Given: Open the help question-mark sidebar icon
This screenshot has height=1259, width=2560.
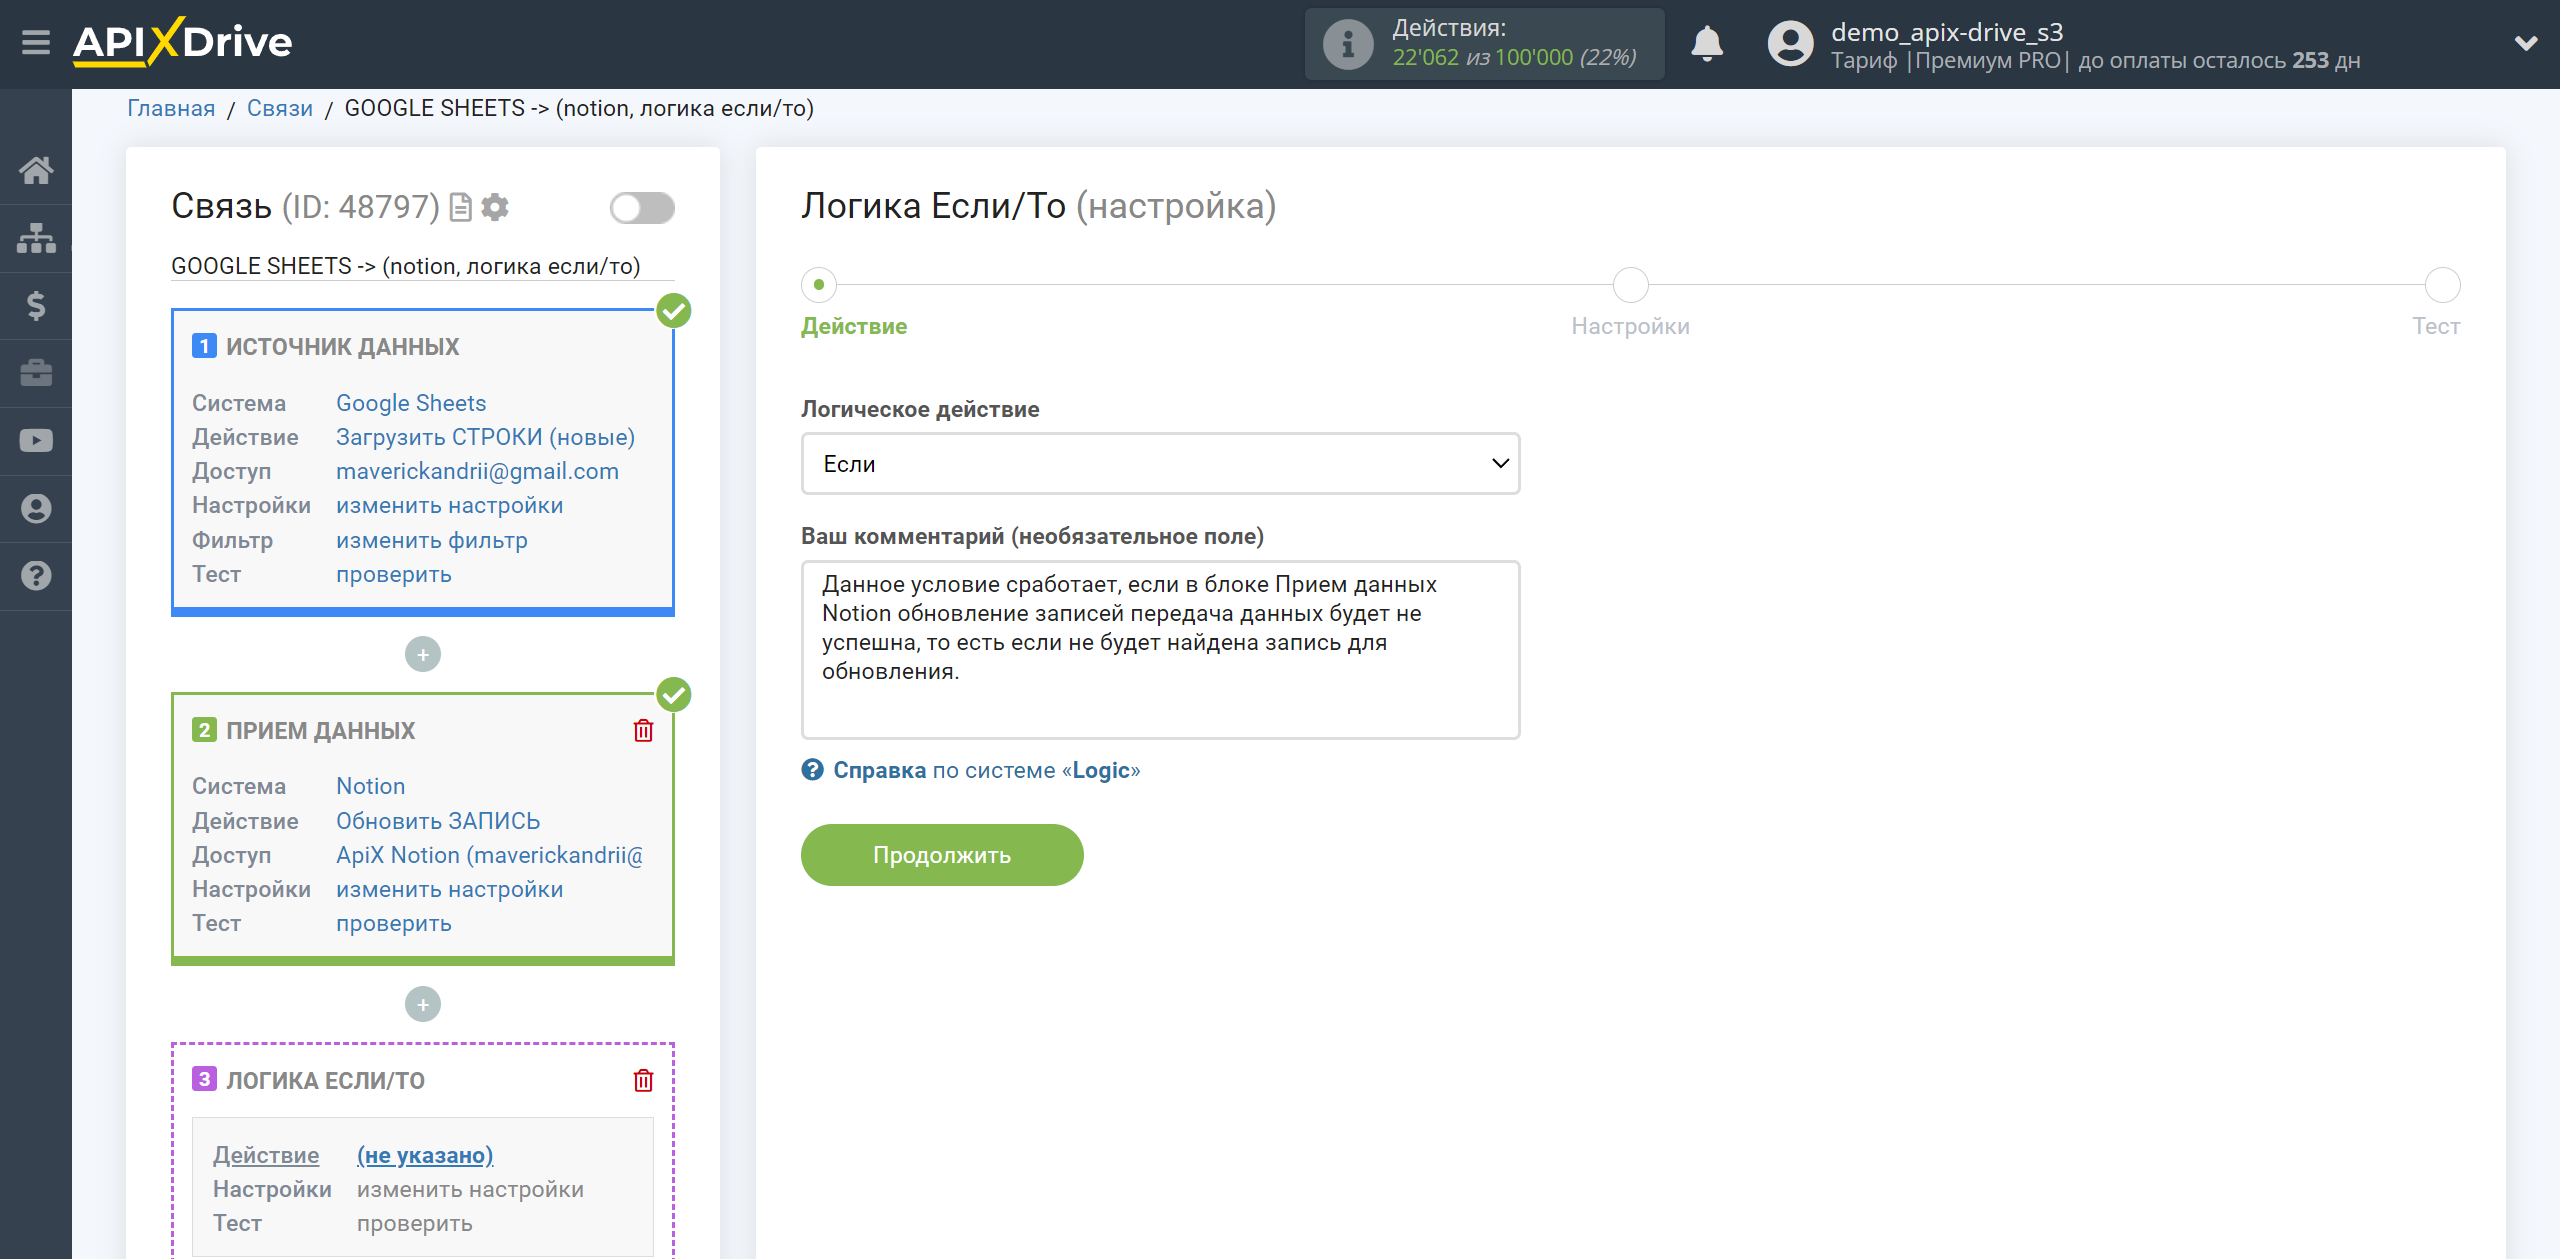Looking at the screenshot, I should pyautogui.click(x=36, y=576).
